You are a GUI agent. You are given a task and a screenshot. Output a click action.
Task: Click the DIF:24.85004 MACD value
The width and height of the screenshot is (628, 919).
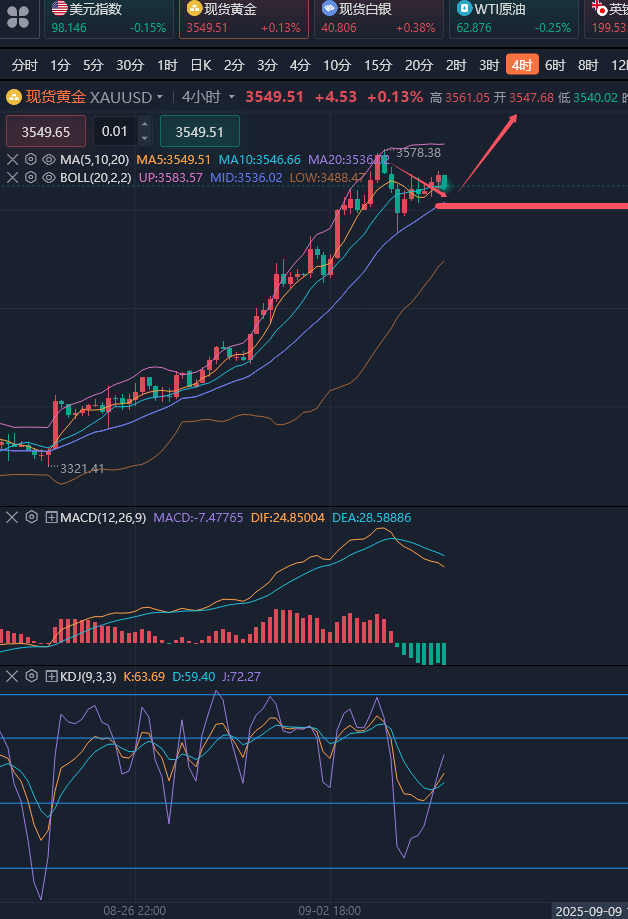coord(287,518)
